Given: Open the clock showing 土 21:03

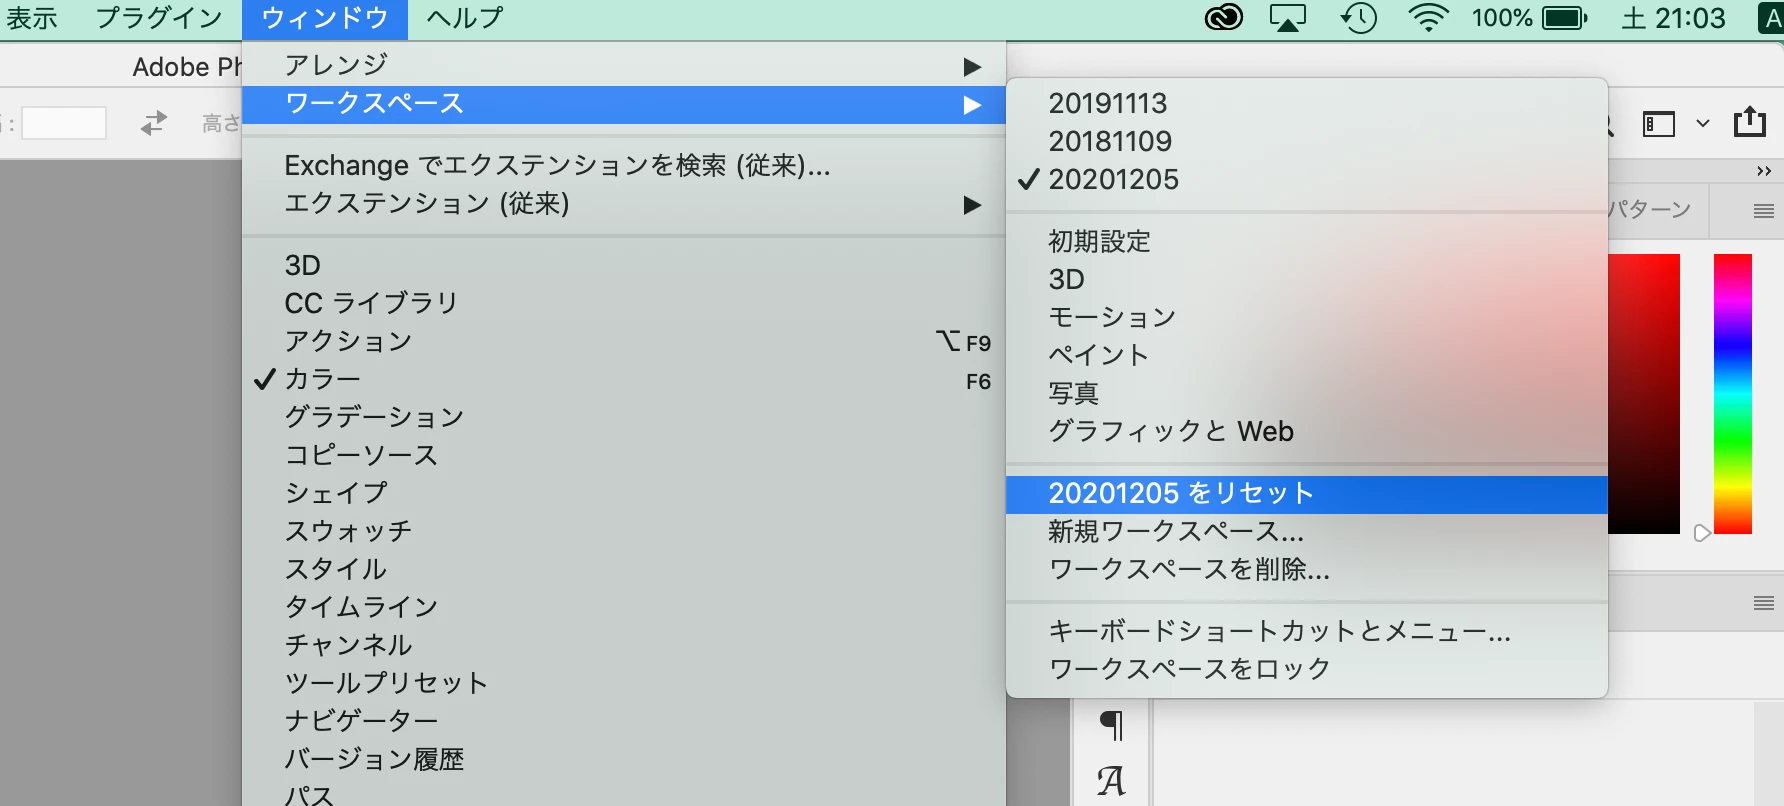Looking at the screenshot, I should (x=1673, y=18).
